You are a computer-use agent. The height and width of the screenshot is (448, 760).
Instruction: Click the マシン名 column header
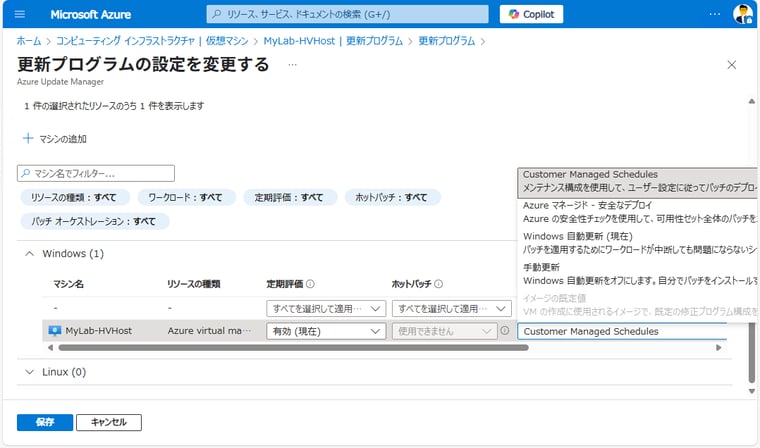point(68,284)
